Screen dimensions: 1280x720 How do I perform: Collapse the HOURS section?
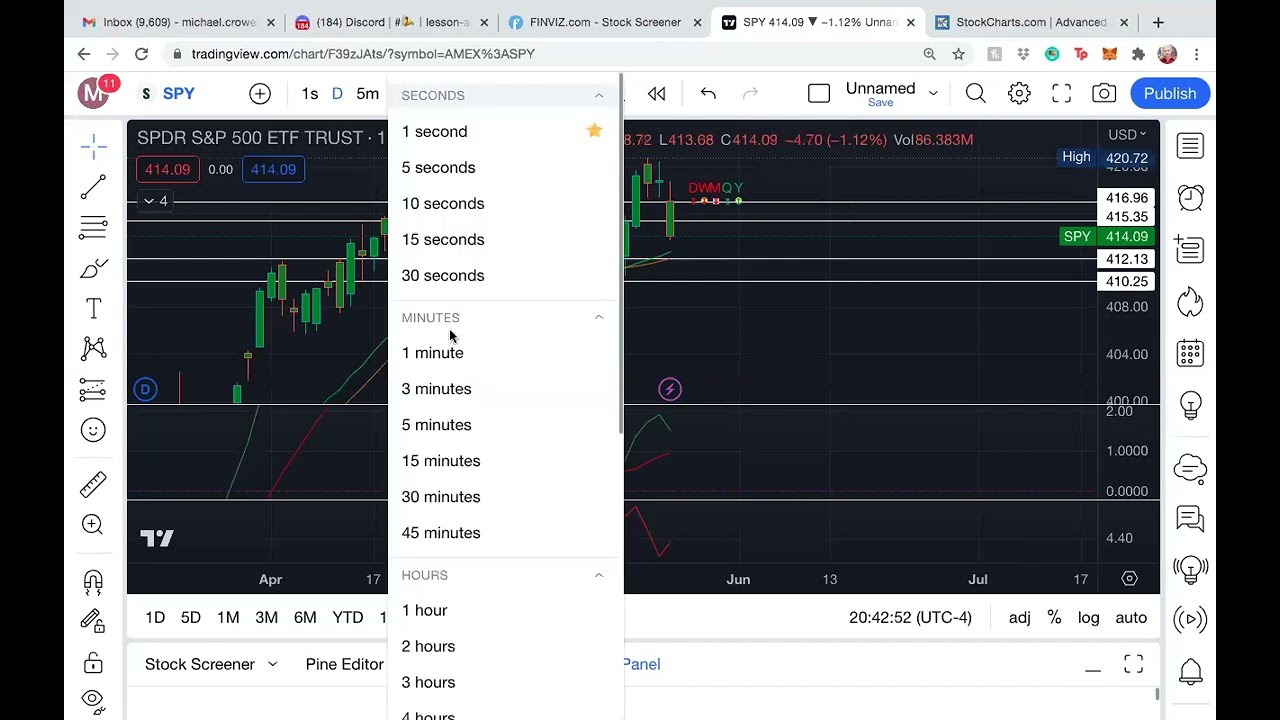(x=599, y=575)
